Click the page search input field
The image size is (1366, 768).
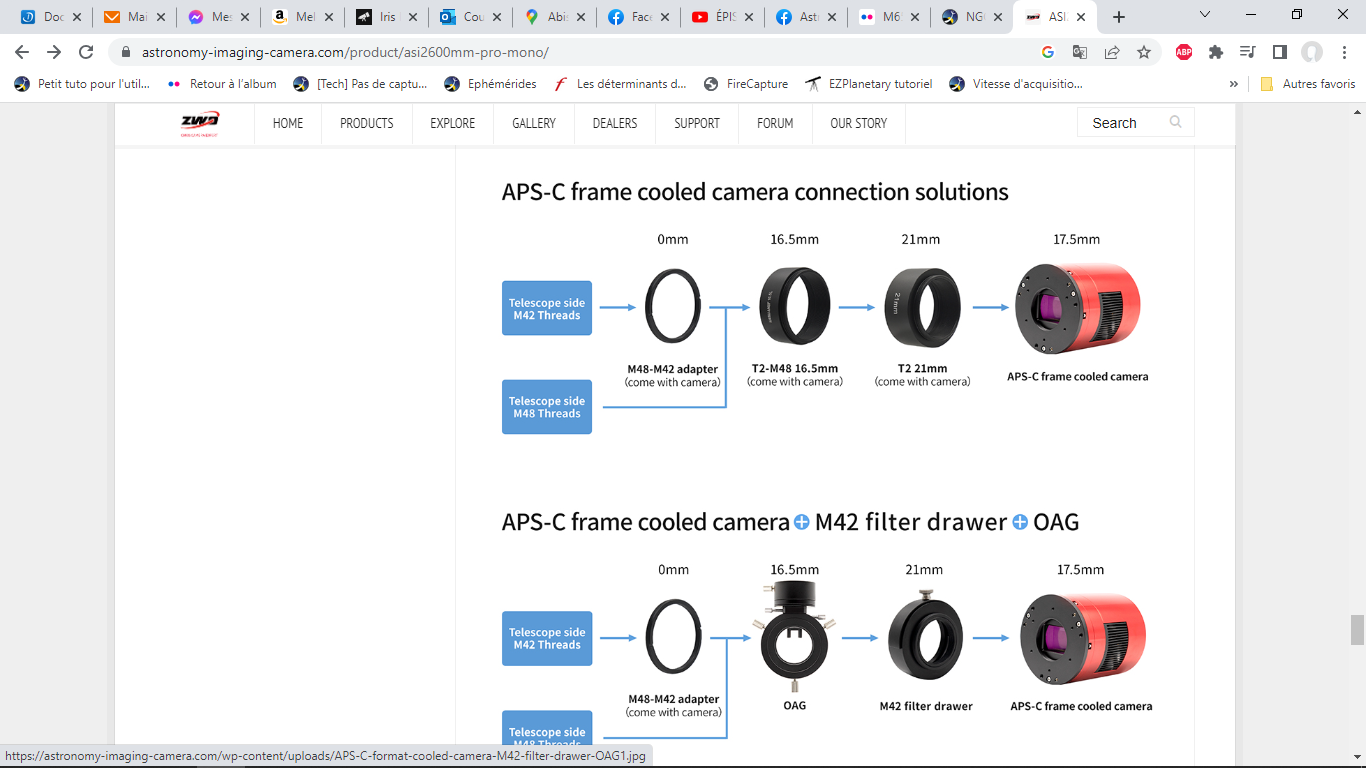(x=1124, y=123)
